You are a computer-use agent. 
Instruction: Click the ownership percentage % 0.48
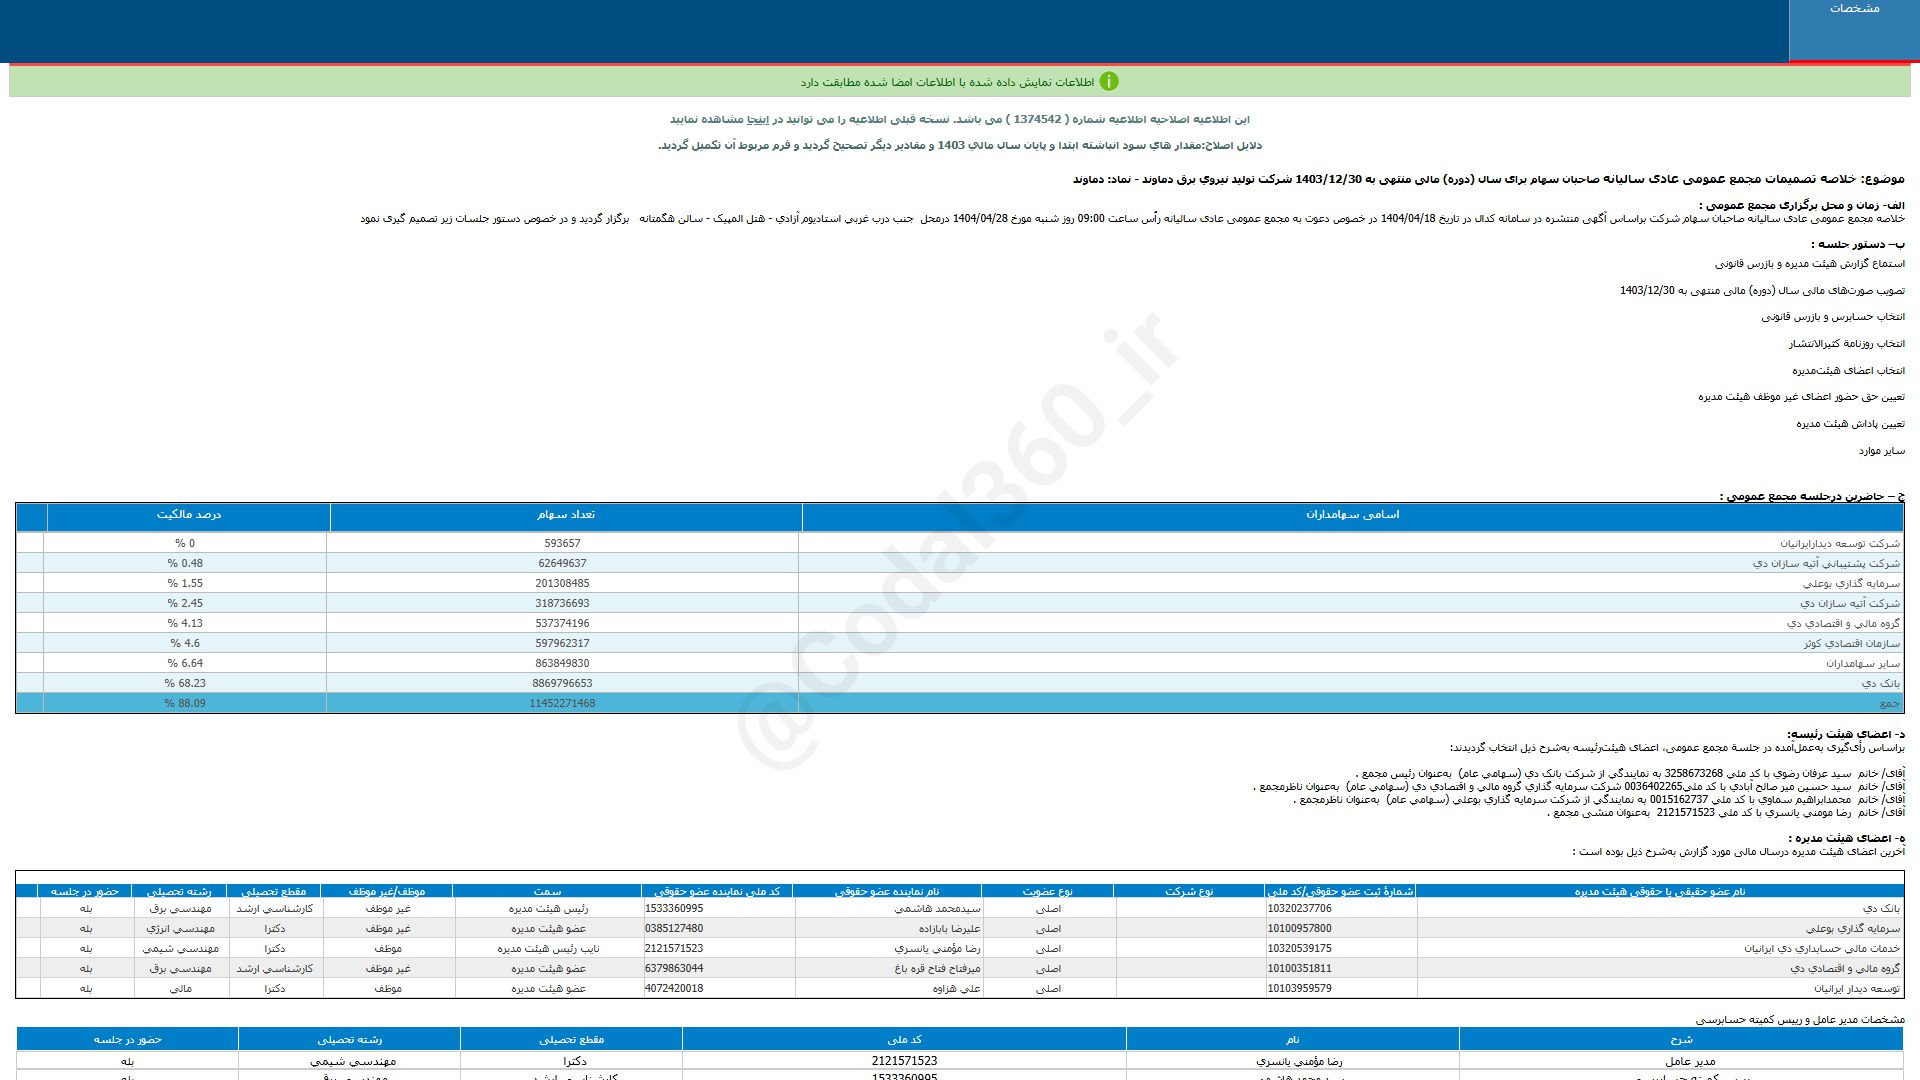pos(185,563)
